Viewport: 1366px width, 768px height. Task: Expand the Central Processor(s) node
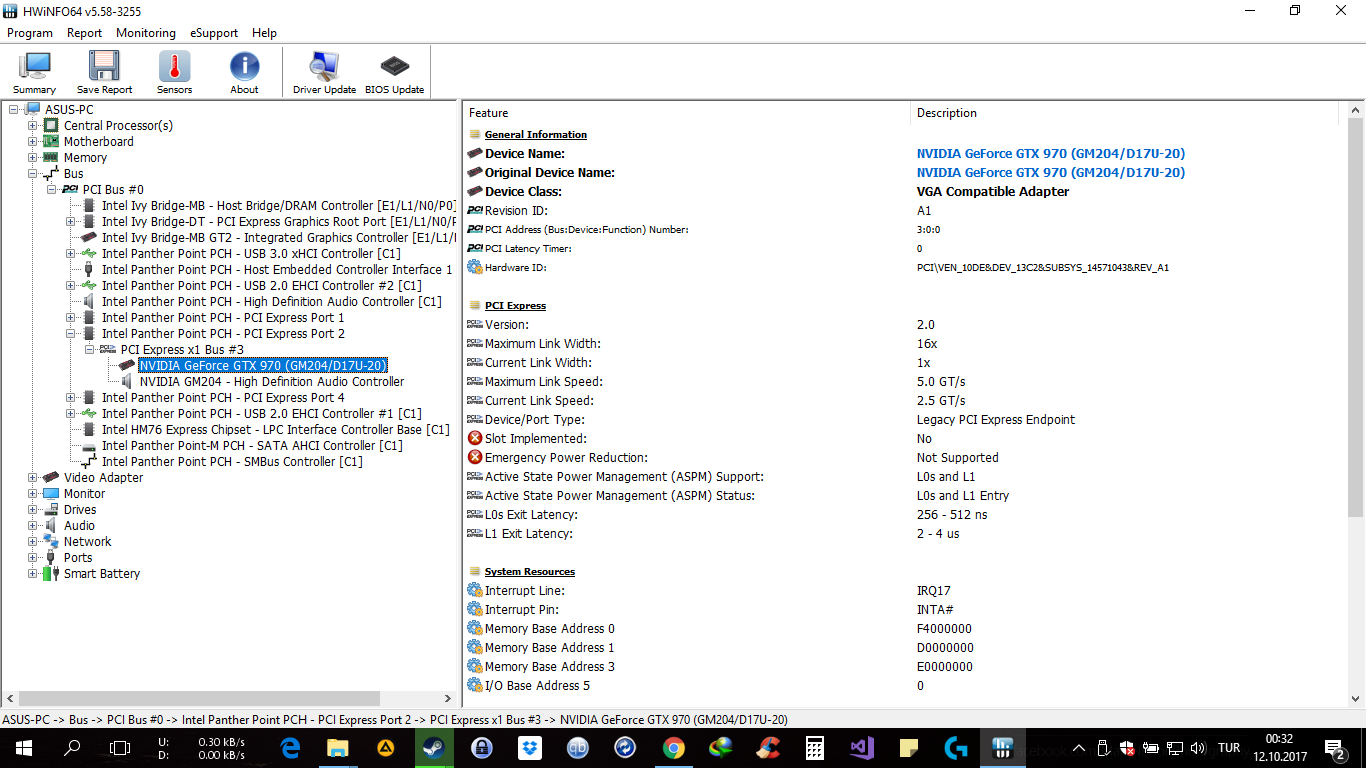pos(33,126)
